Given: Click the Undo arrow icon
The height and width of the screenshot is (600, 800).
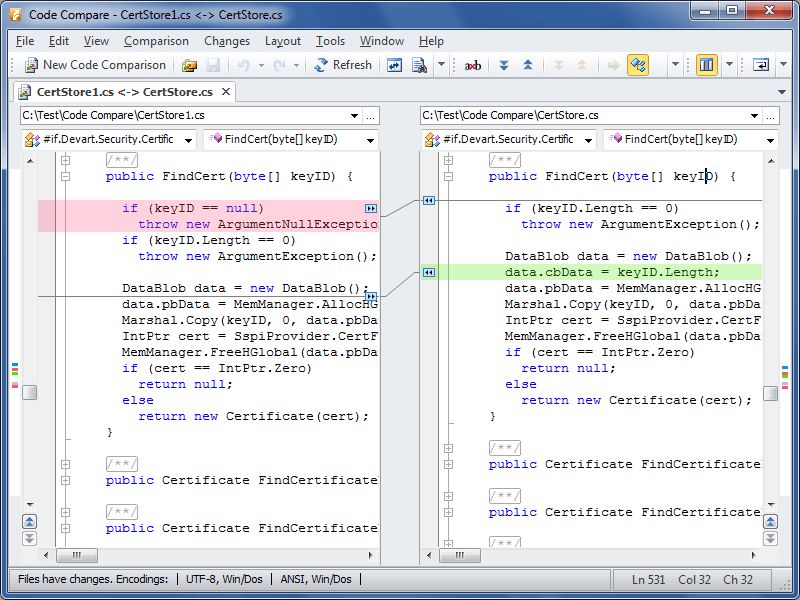Looking at the screenshot, I should coord(243,65).
